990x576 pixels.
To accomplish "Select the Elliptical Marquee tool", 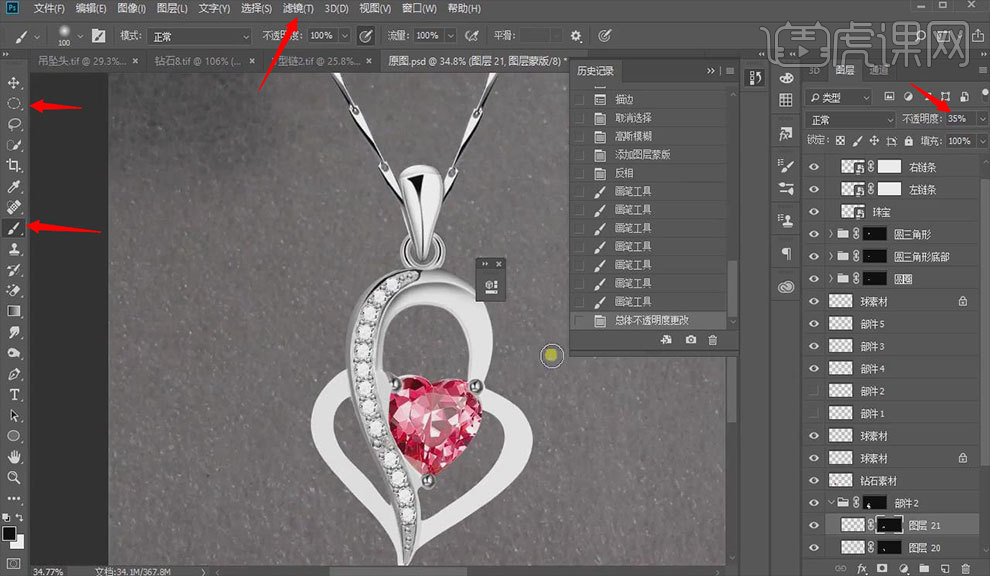I will click(x=14, y=104).
